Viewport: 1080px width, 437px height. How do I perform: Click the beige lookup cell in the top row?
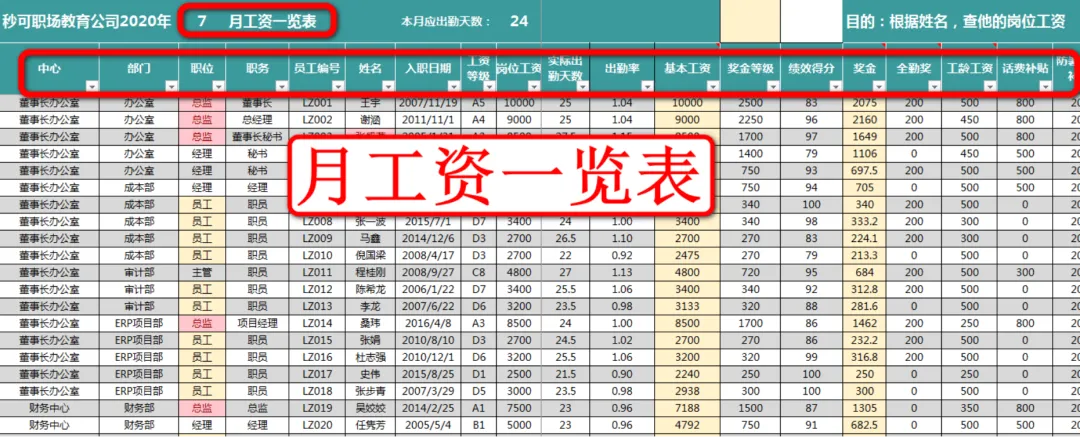click(750, 21)
